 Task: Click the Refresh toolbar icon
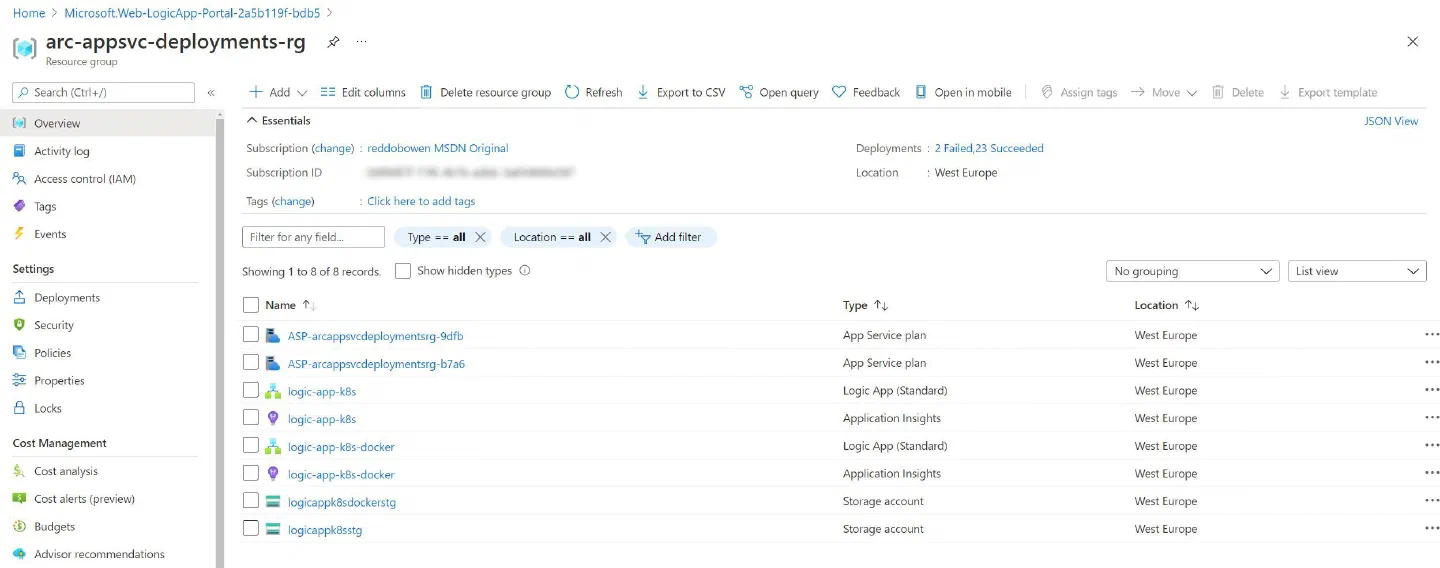[x=572, y=92]
